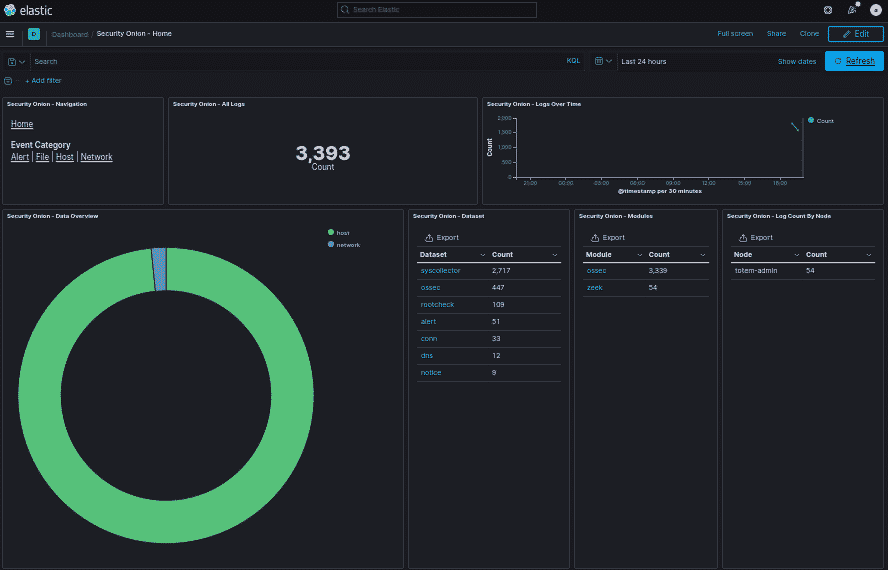
Task: Open the Last 24 hours time range
Action: pyautogui.click(x=643, y=61)
